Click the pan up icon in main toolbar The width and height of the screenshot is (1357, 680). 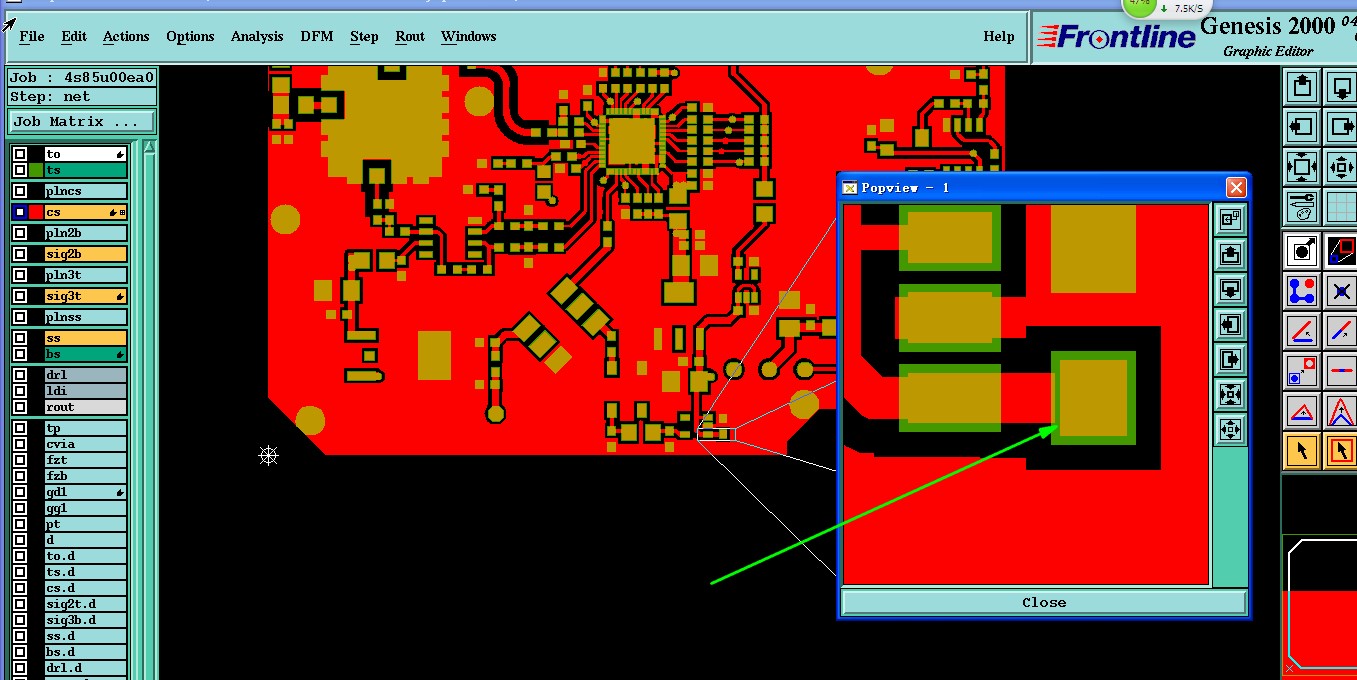[1302, 87]
